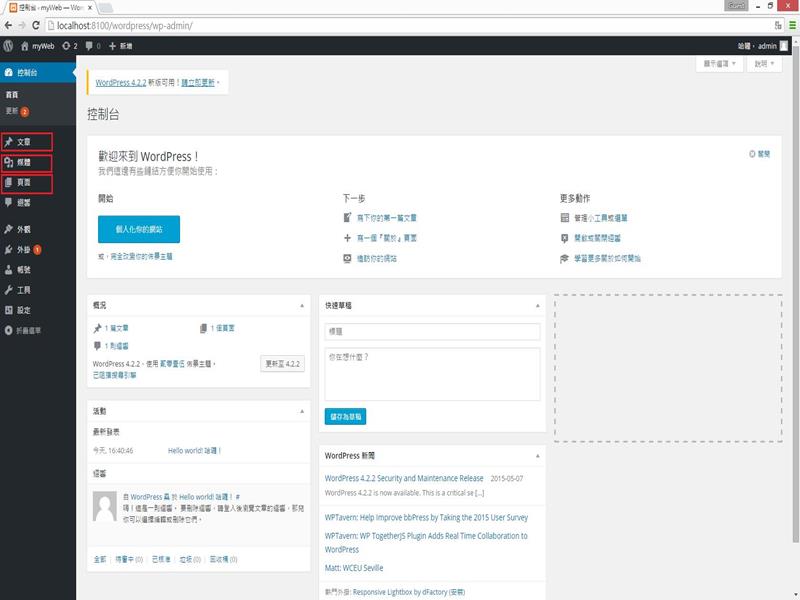Open 設定 (Settings) icon in sidebar
Screen dimensions: 800x600
click(8, 310)
